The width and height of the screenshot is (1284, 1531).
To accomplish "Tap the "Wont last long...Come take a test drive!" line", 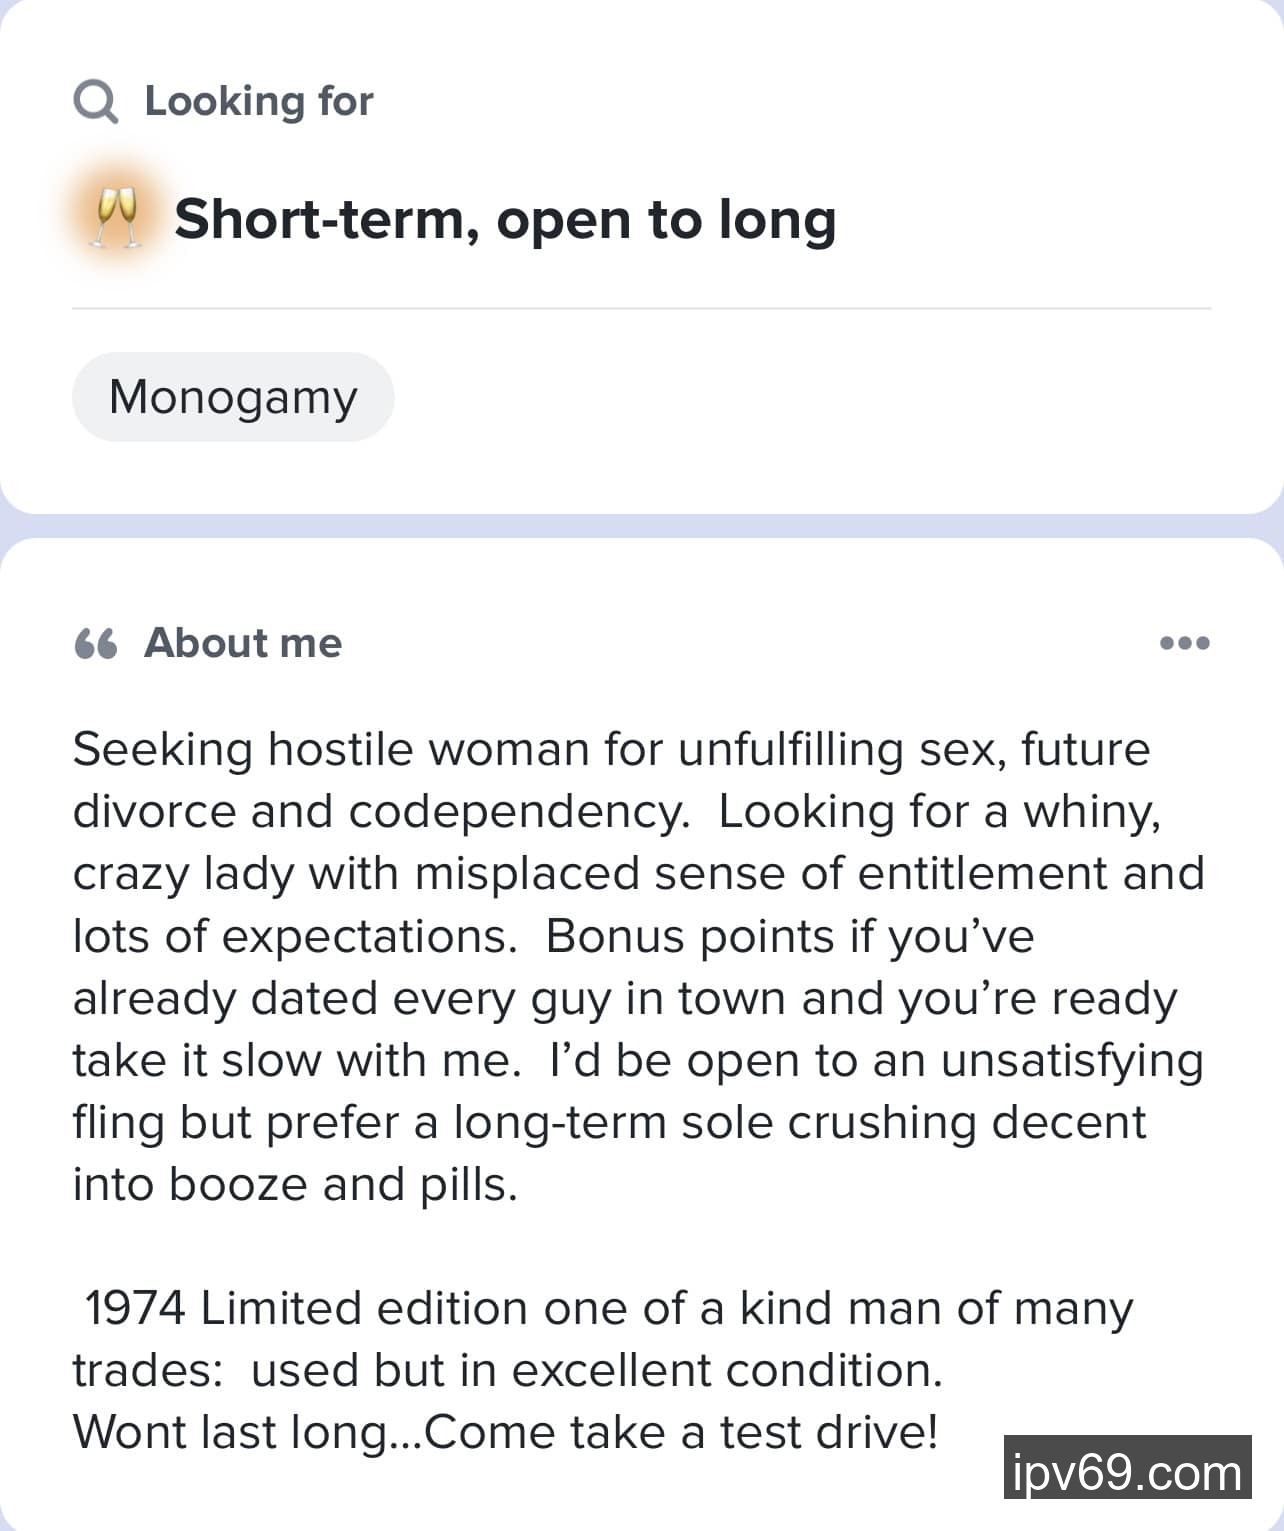I will [x=506, y=1432].
